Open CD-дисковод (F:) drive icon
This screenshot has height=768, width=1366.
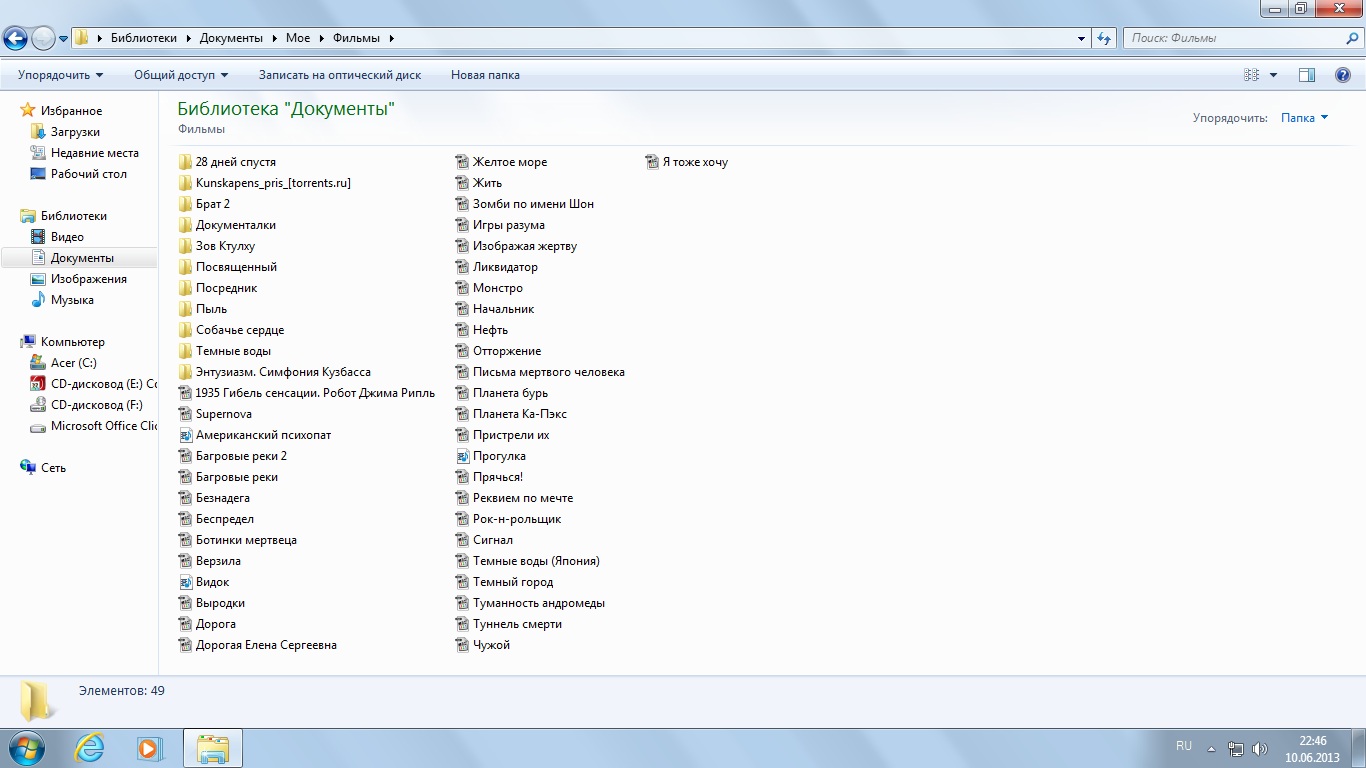coord(38,405)
